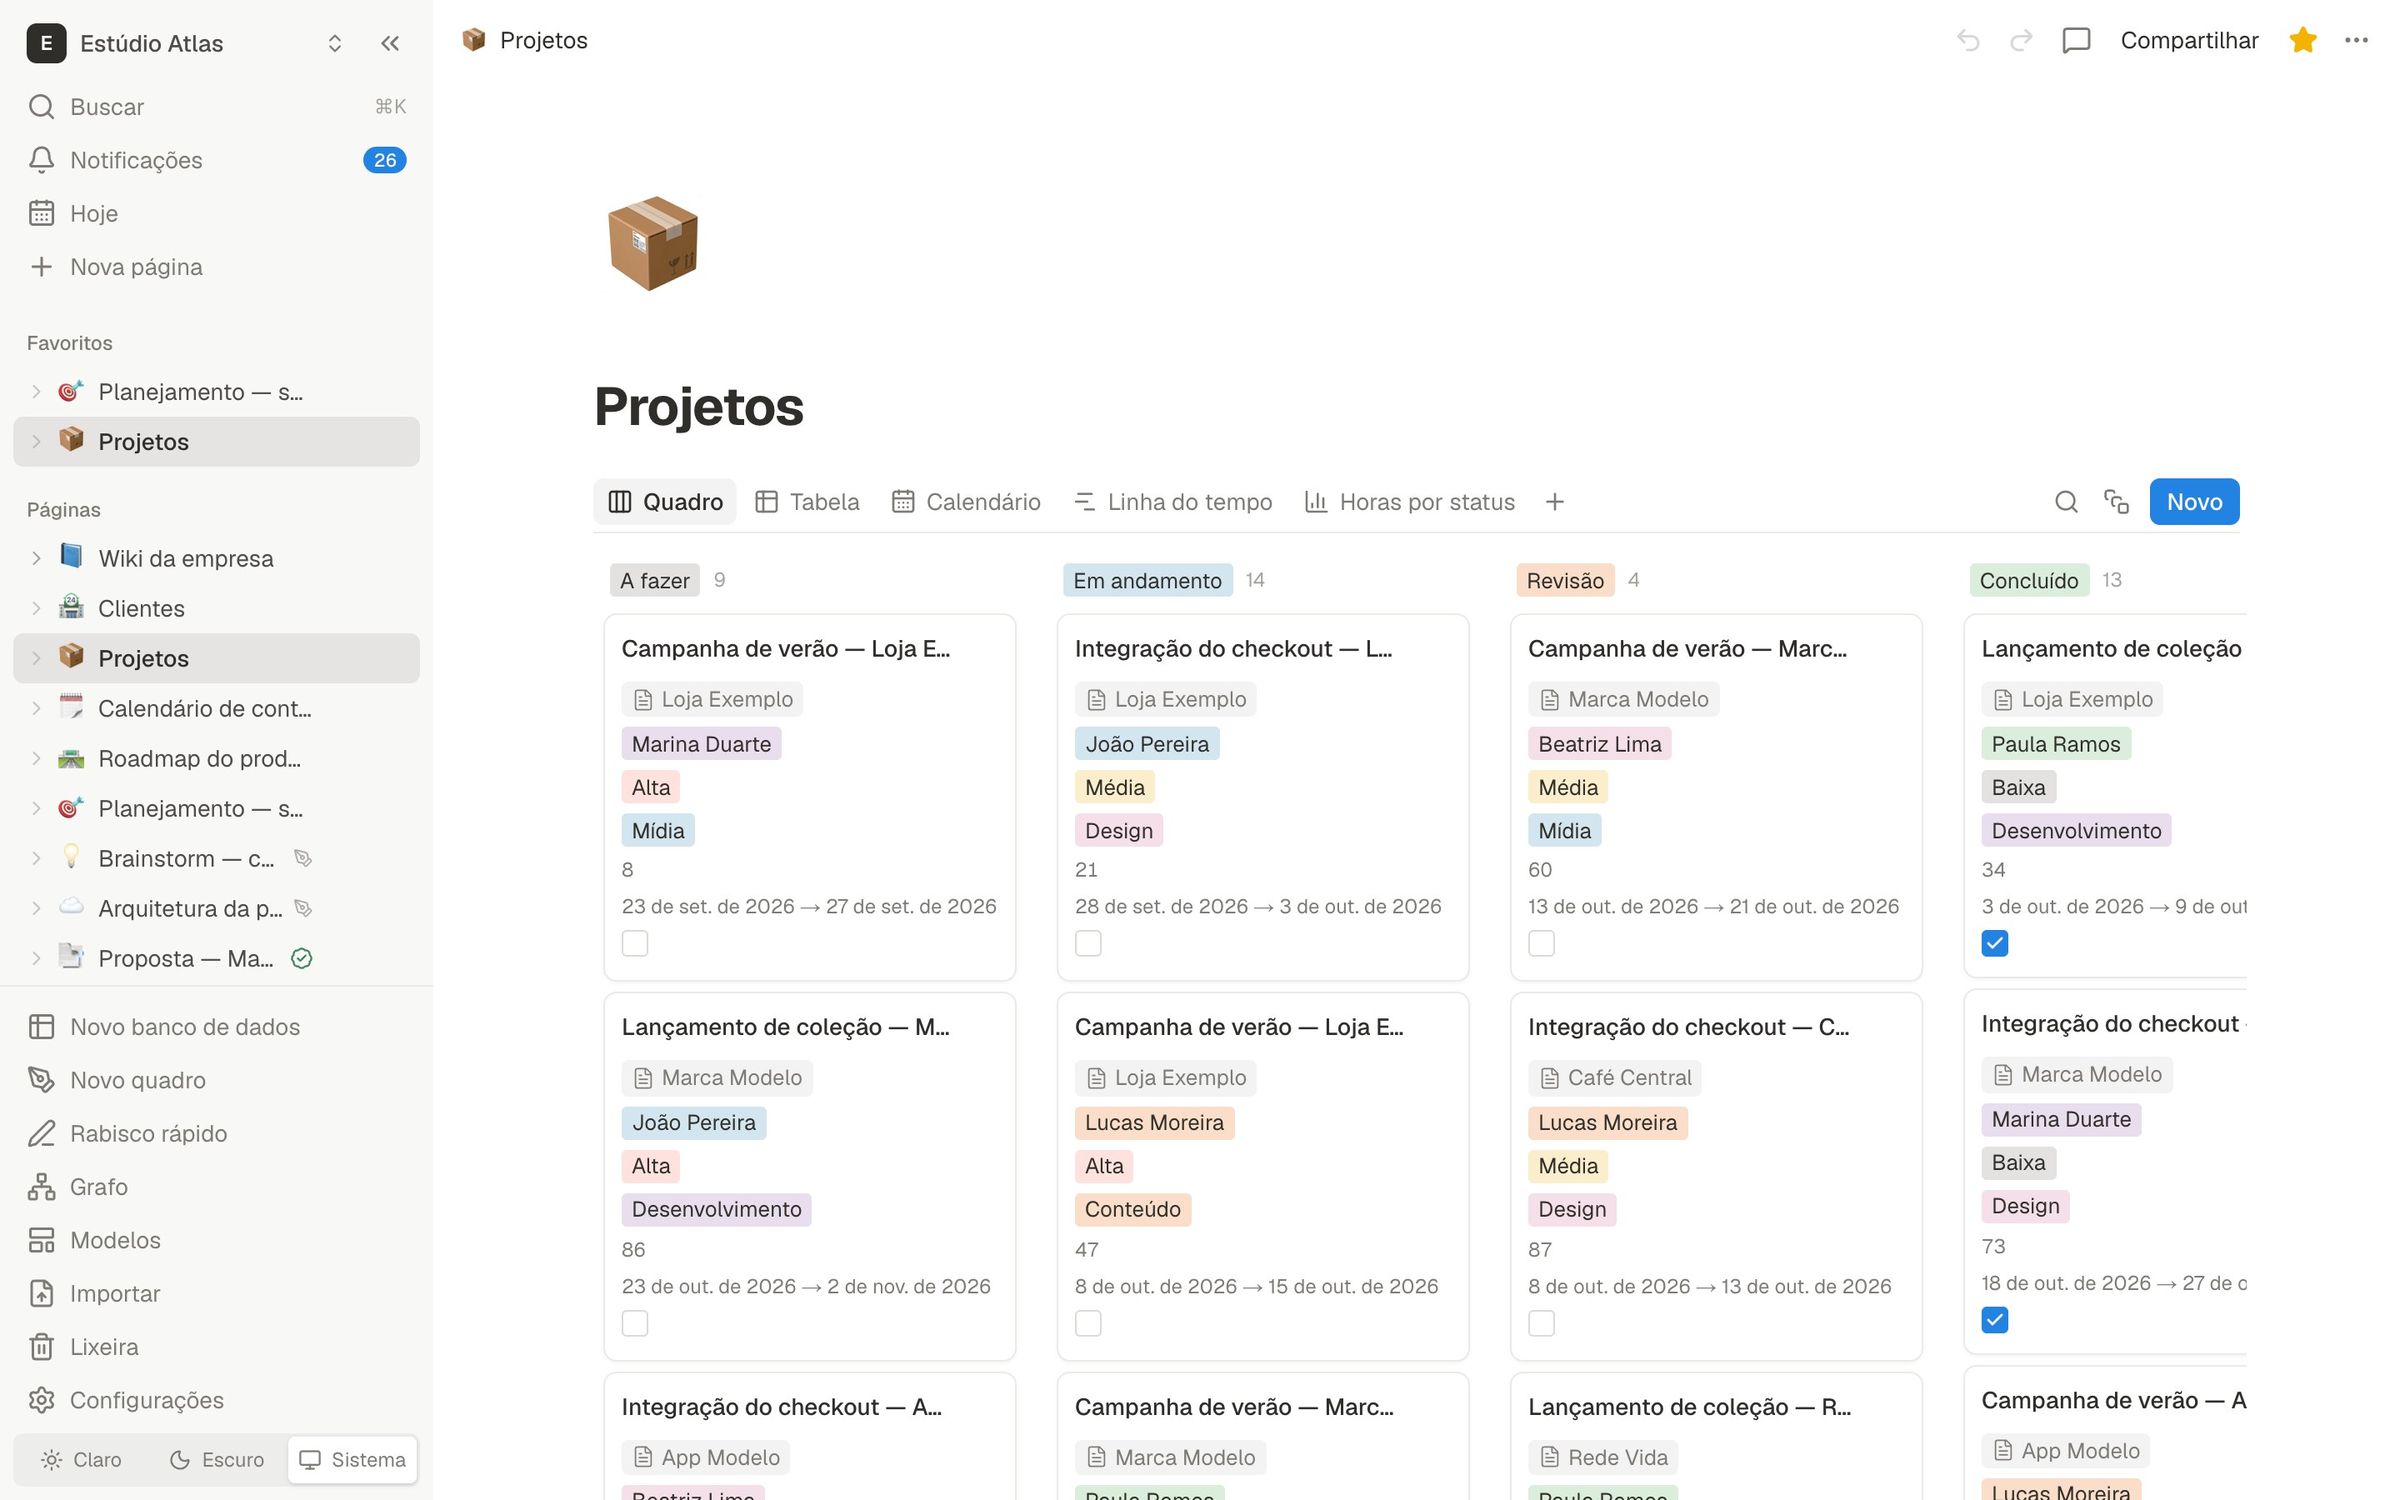Open the Lixeira trash icon
The width and height of the screenshot is (2400, 1500).
(x=41, y=1347)
